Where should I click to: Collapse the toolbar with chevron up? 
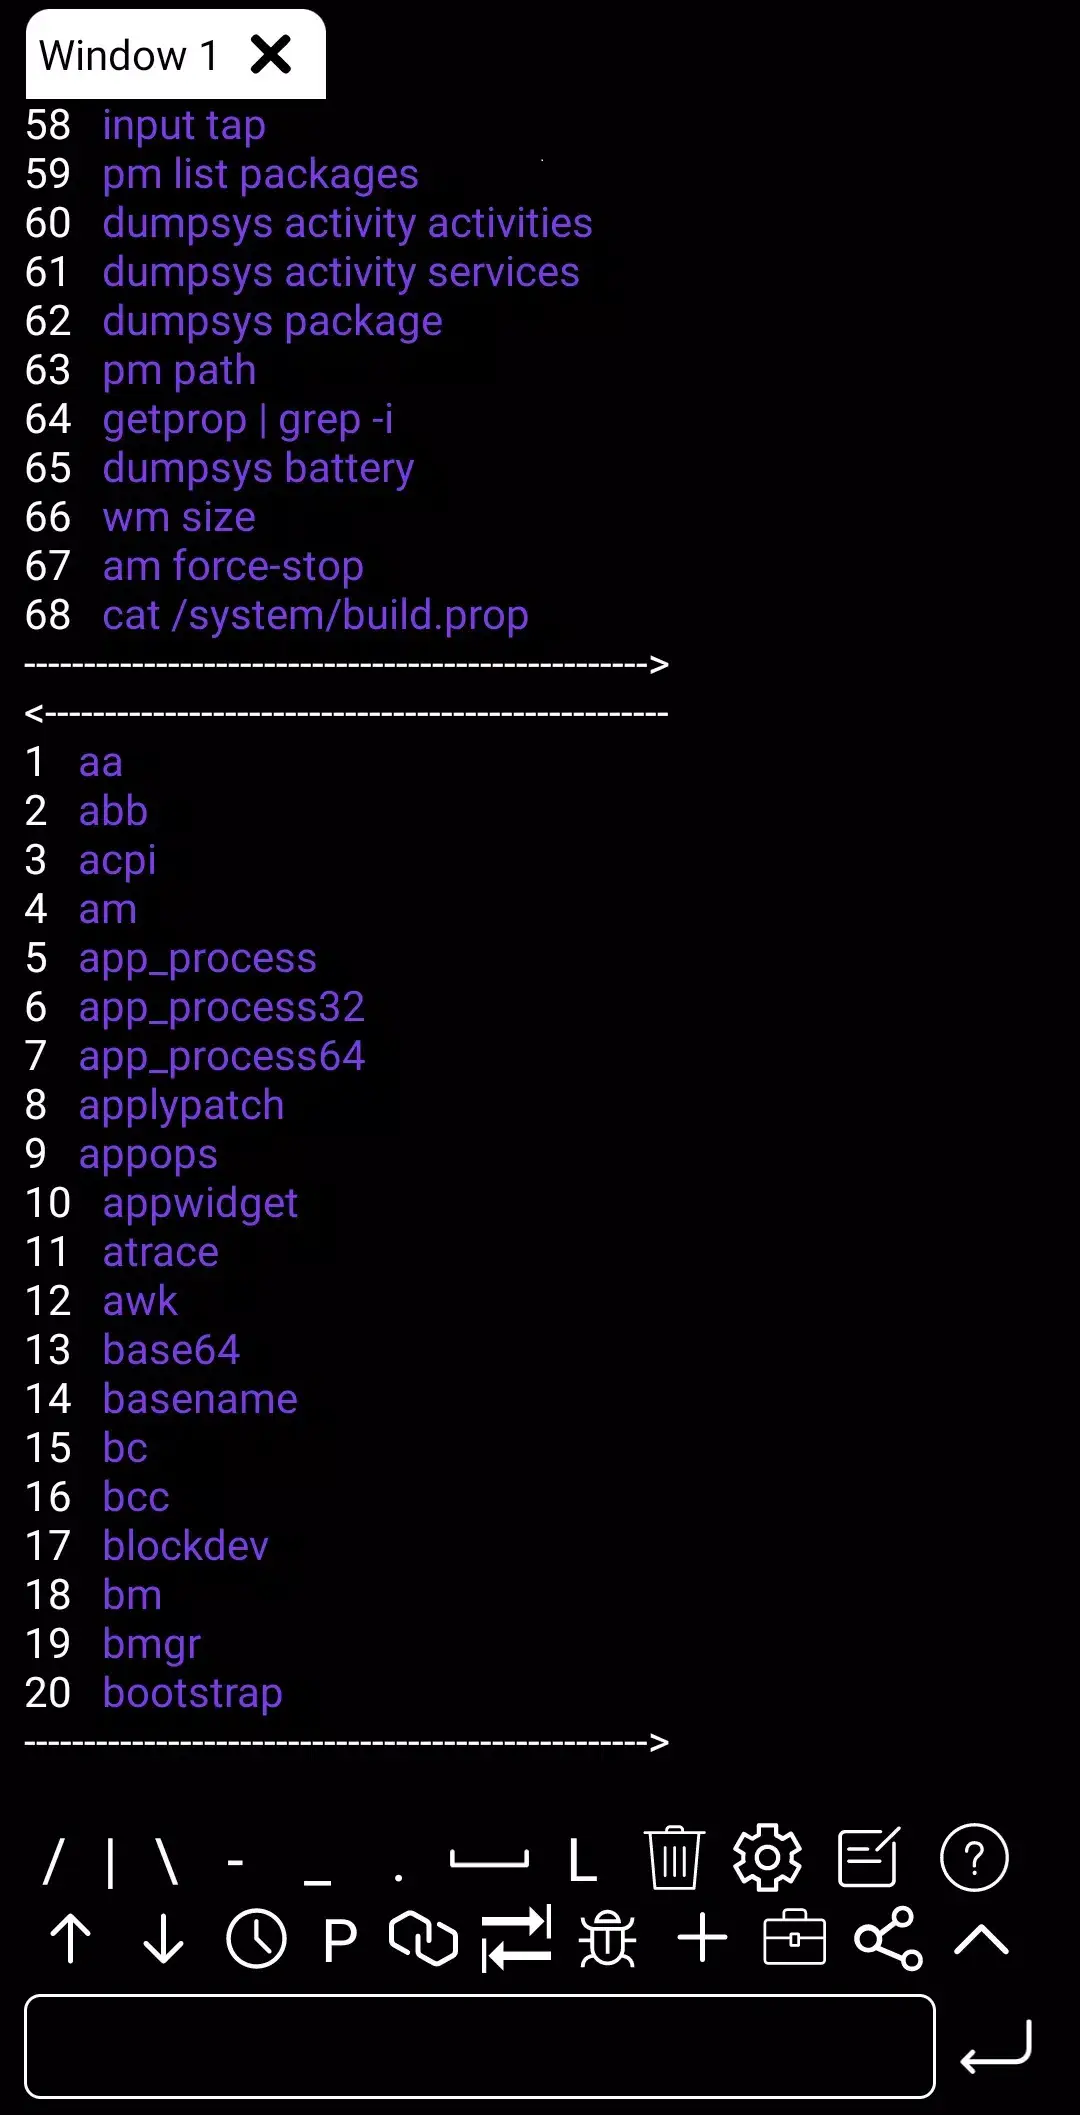[x=979, y=1938]
